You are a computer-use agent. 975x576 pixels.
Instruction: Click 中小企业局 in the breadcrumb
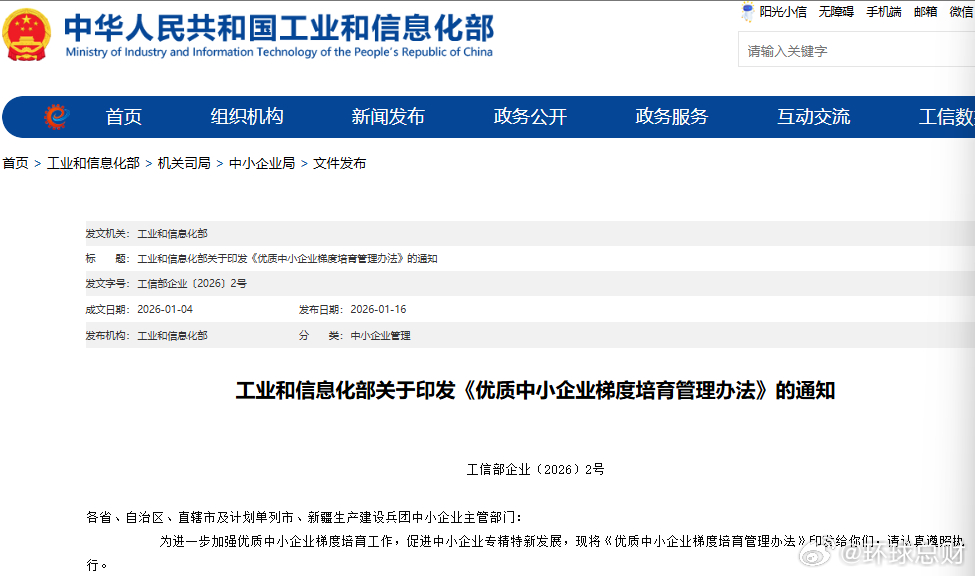pyautogui.click(x=262, y=163)
